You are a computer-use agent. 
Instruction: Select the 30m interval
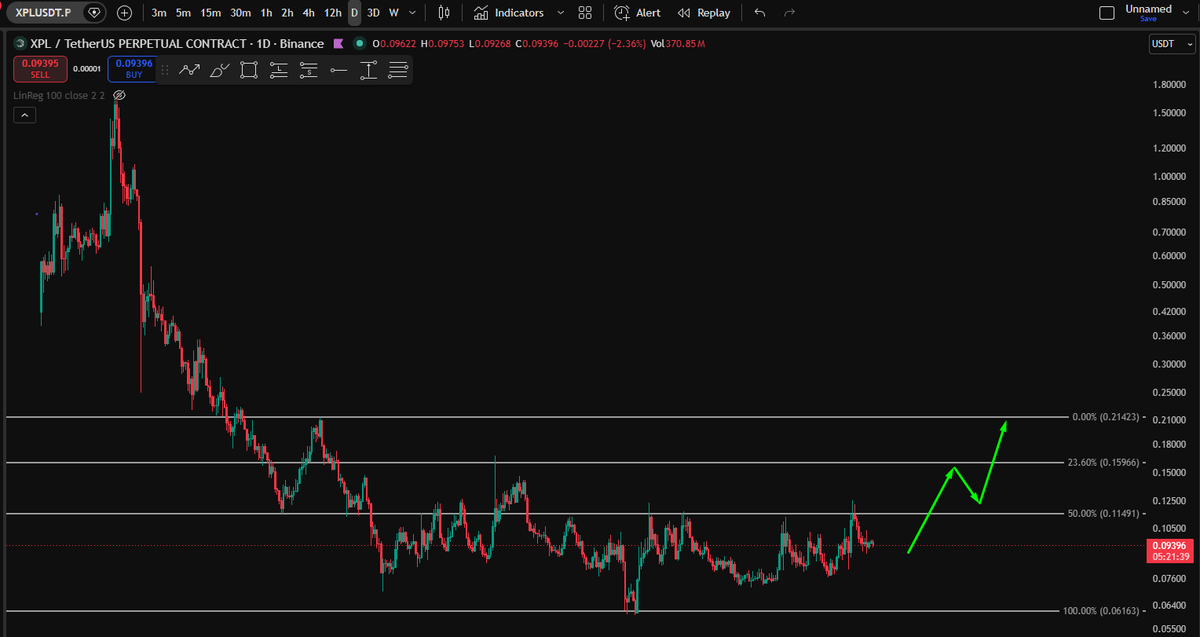[240, 13]
